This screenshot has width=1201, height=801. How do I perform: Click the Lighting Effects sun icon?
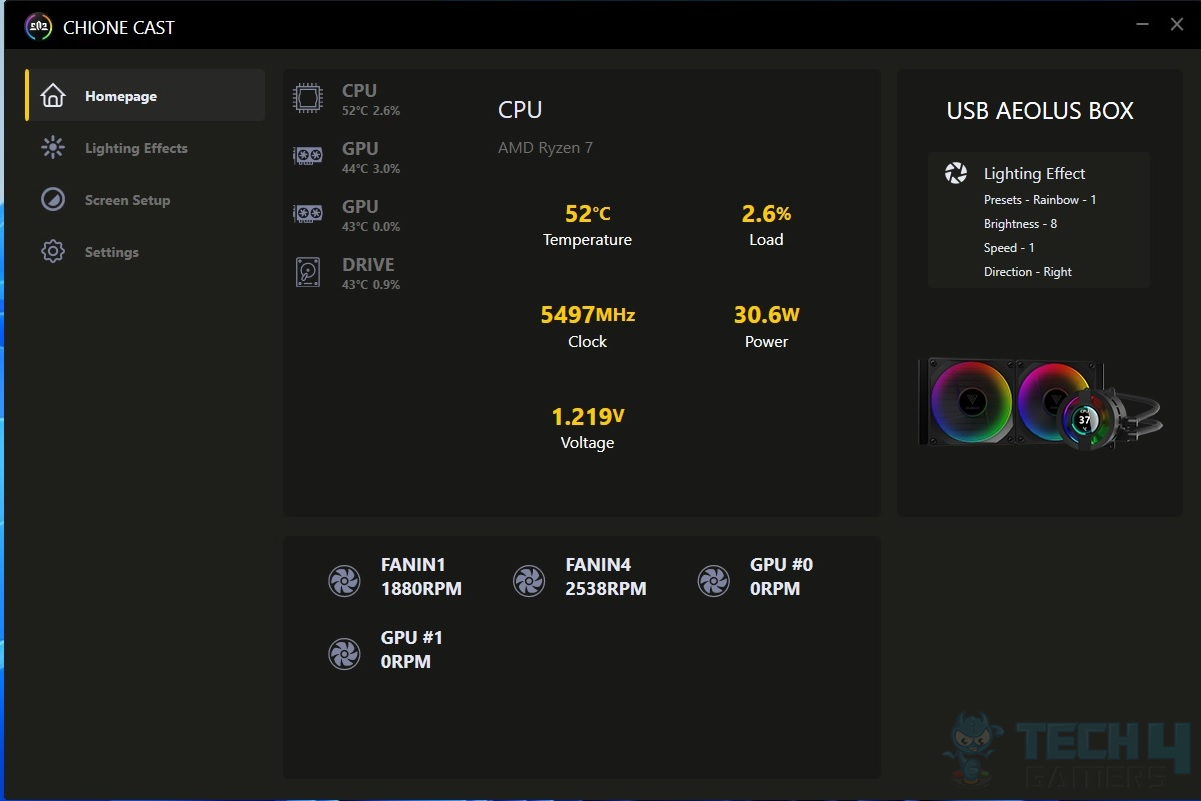(x=53, y=148)
